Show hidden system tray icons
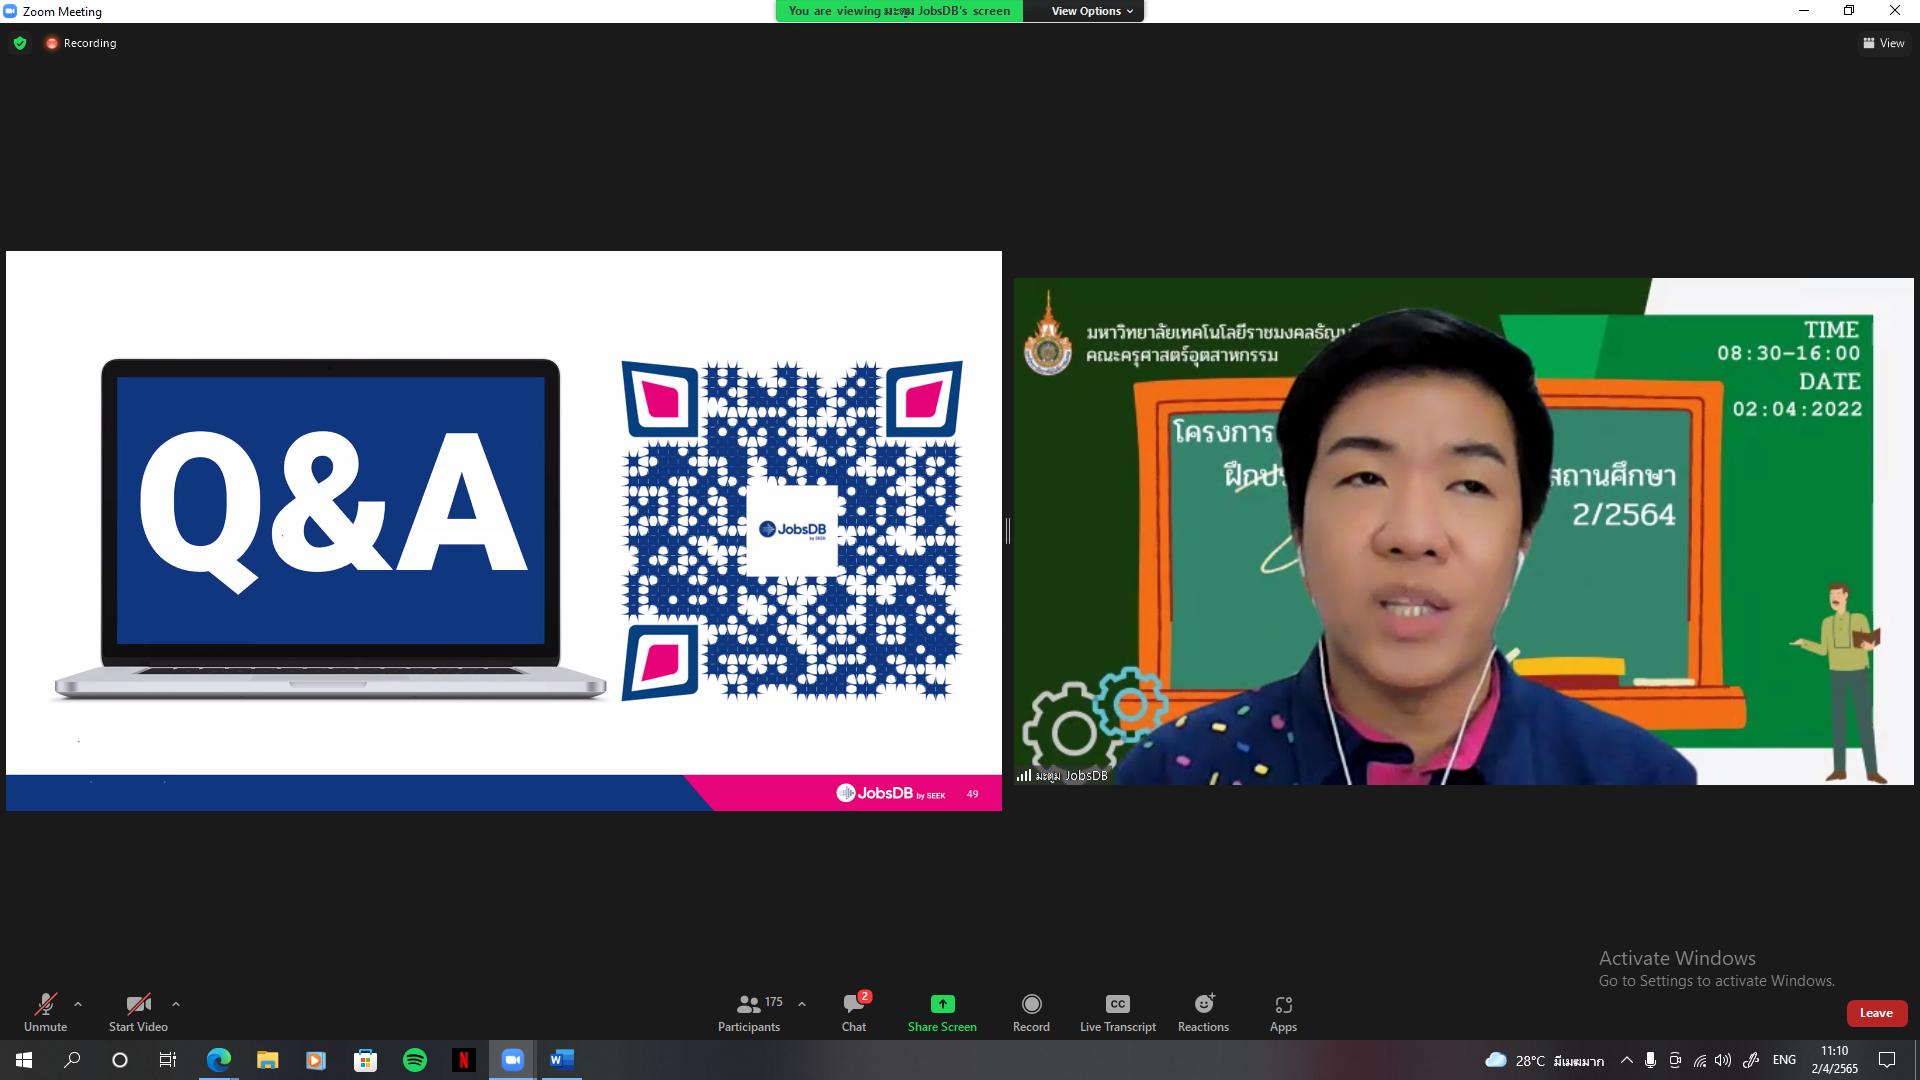The width and height of the screenshot is (1920, 1080). (1627, 1060)
